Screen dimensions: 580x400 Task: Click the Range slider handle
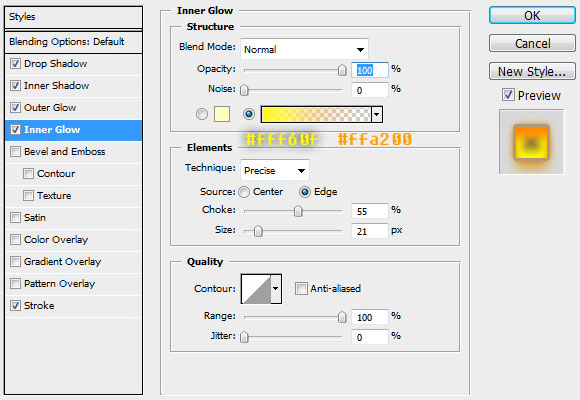pos(342,317)
